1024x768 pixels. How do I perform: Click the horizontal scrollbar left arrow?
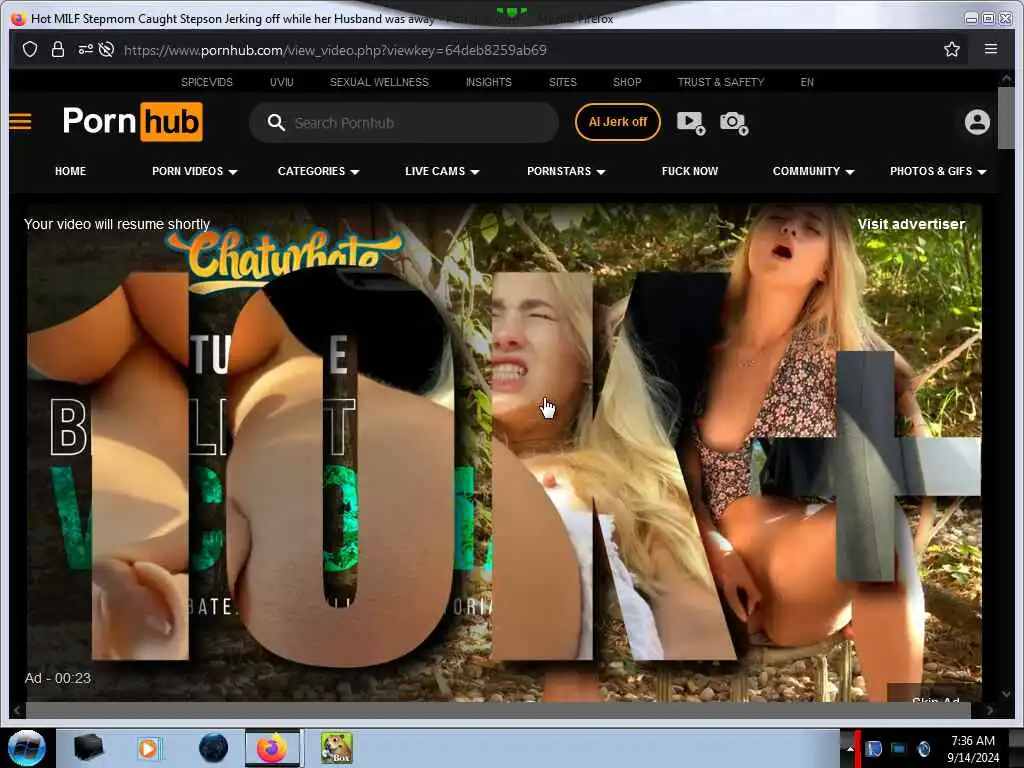click(x=17, y=710)
